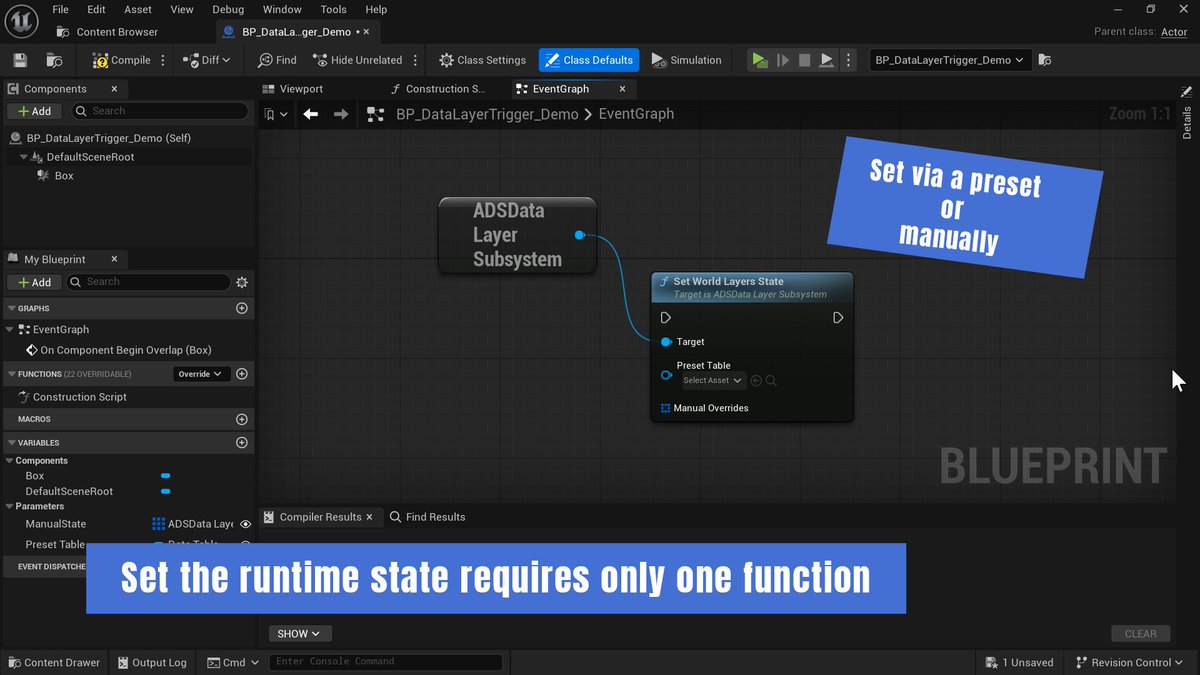
Task: Open BP_DataLayerTrigger_Demo debug object dropdown
Action: tap(950, 60)
